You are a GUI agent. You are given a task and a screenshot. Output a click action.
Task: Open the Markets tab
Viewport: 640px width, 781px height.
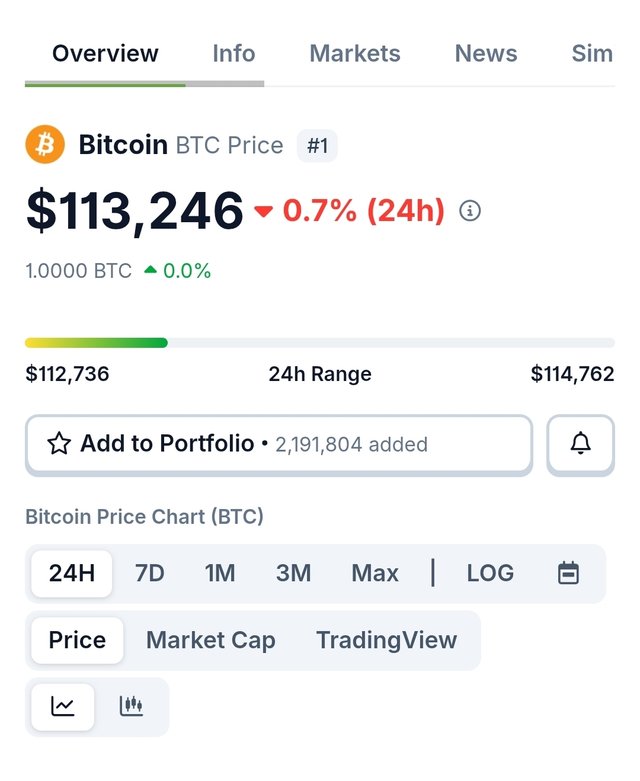pyautogui.click(x=355, y=53)
